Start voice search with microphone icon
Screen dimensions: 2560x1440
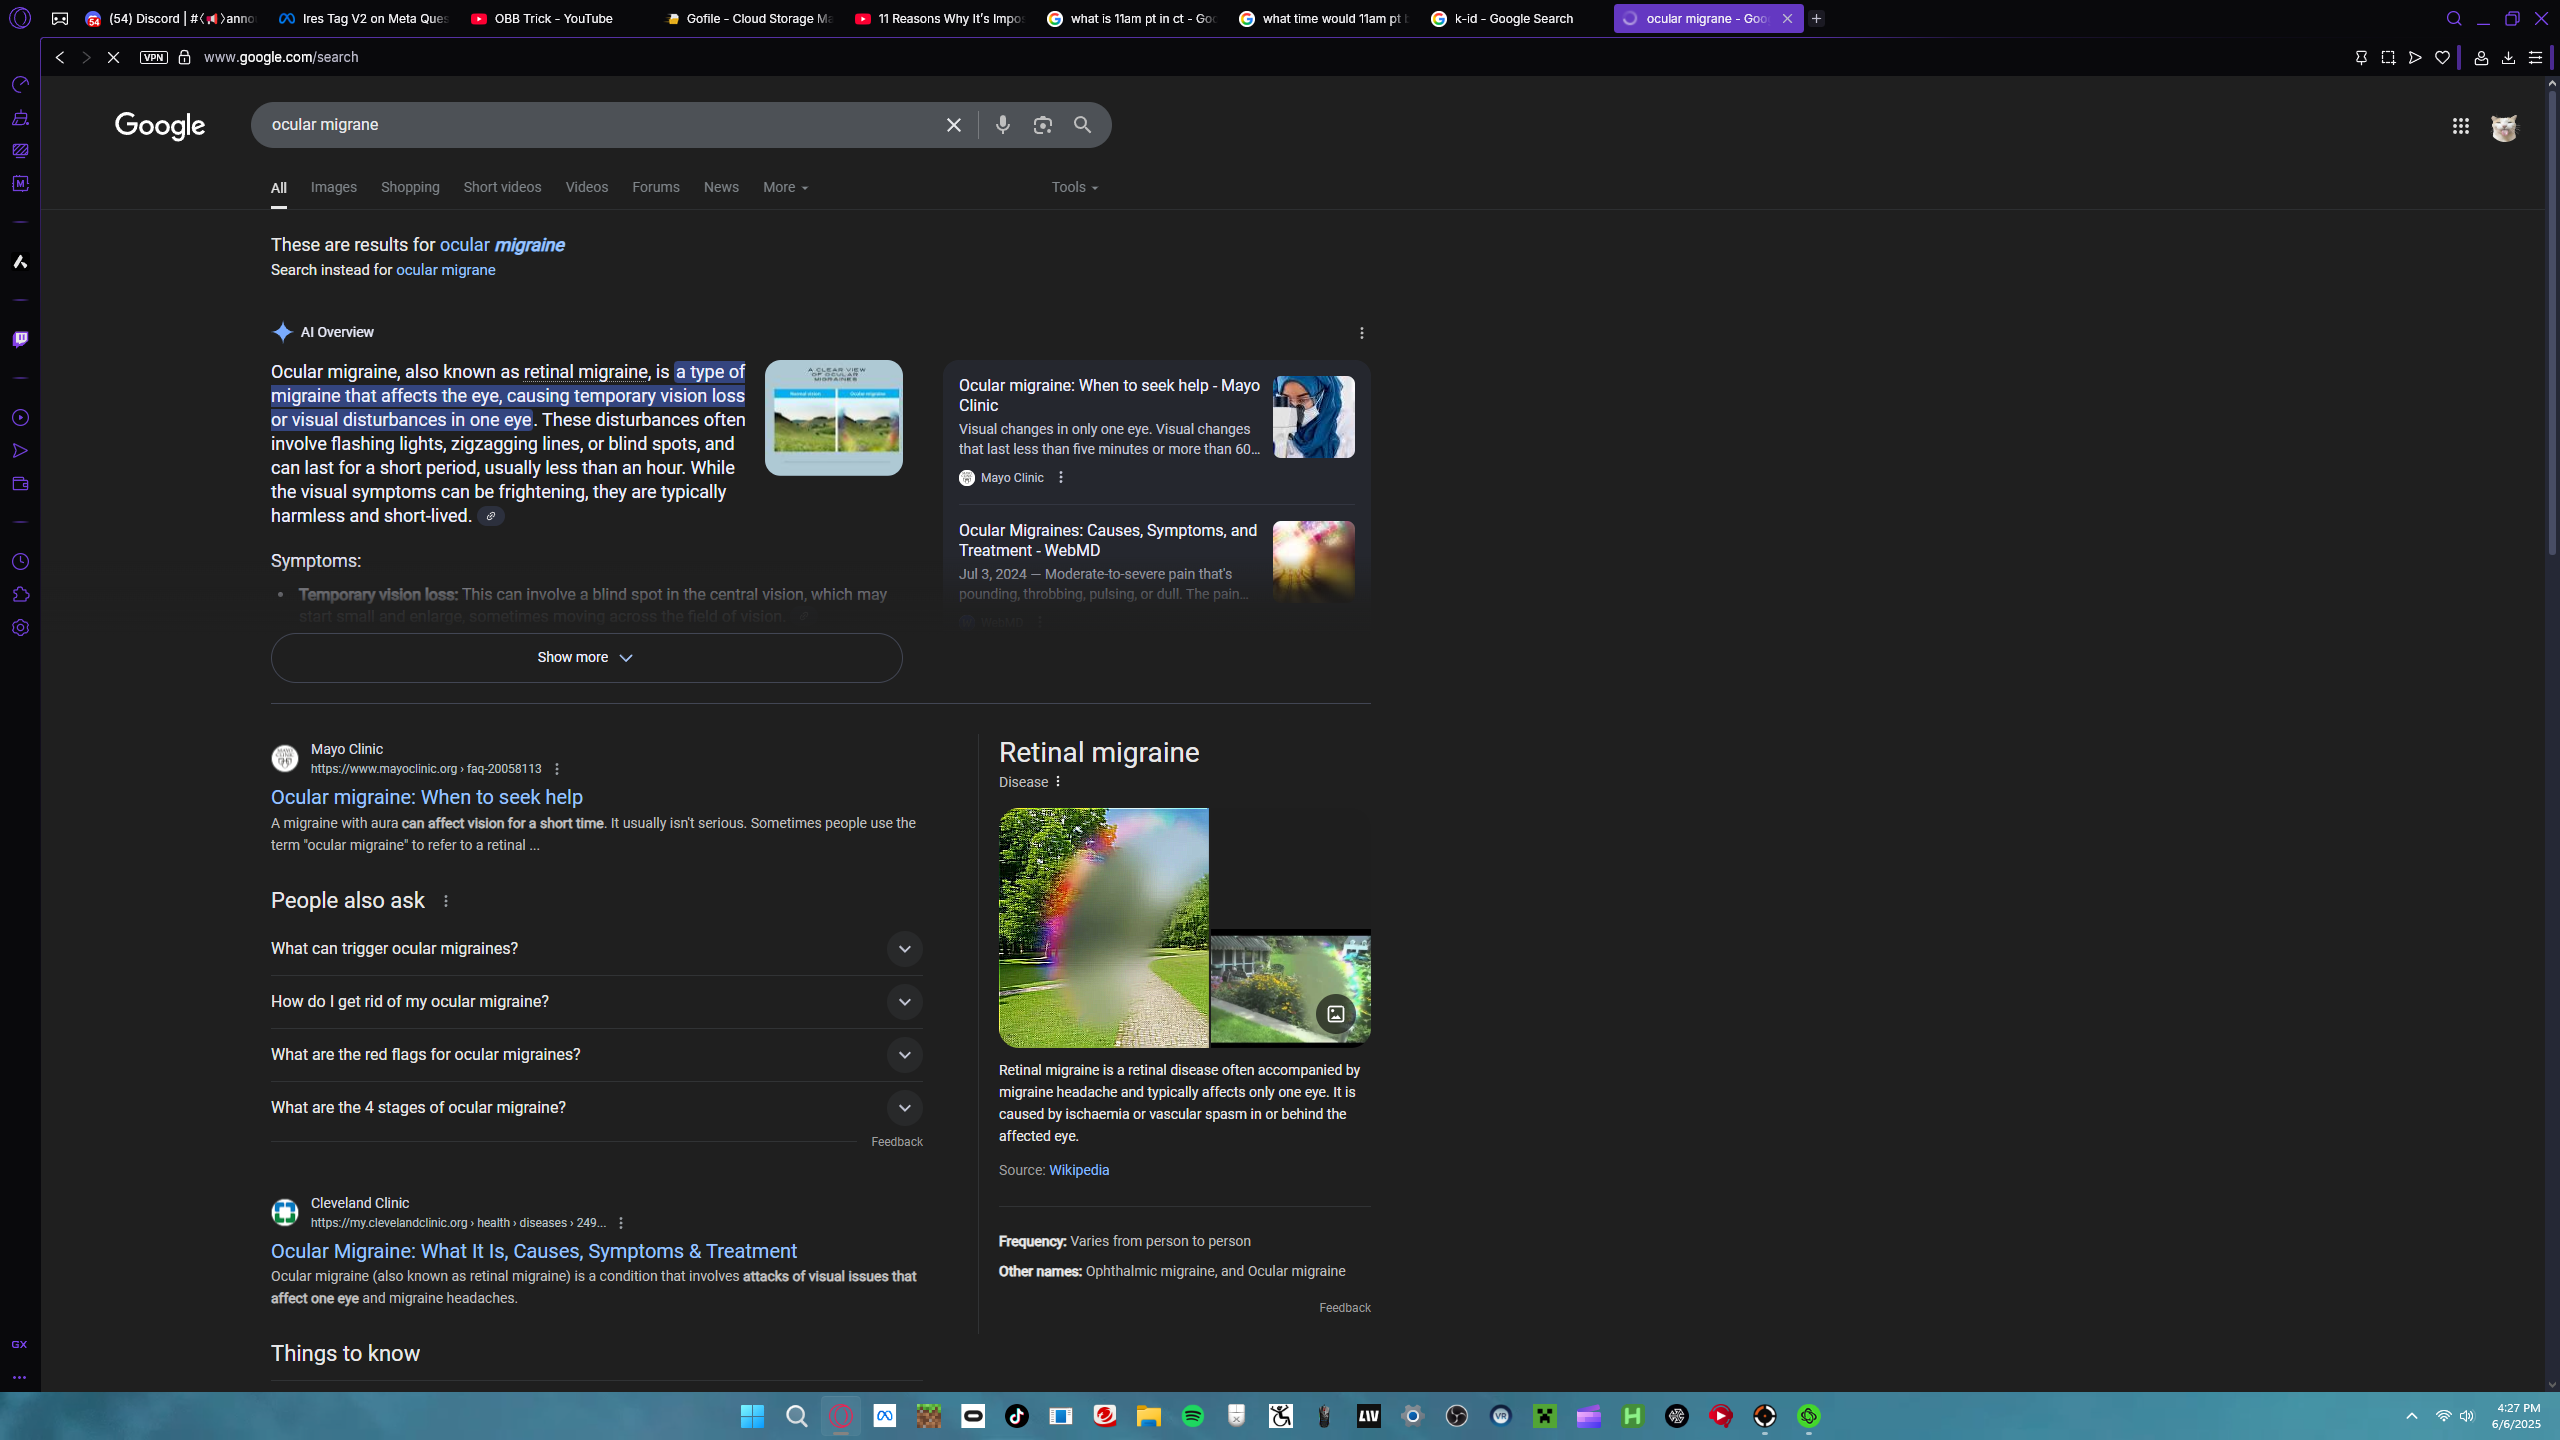click(x=1002, y=125)
